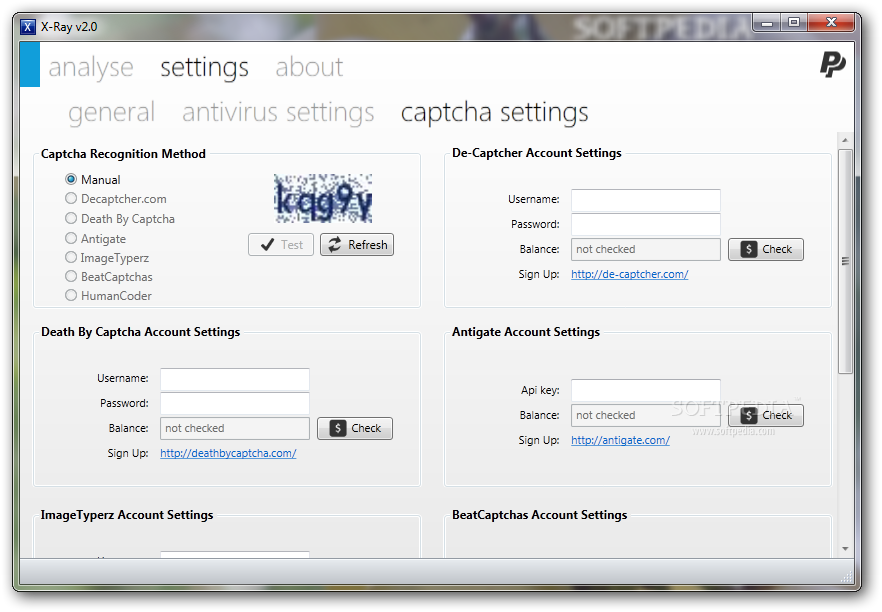Choose ImageTyperz as recognition method

click(71, 257)
